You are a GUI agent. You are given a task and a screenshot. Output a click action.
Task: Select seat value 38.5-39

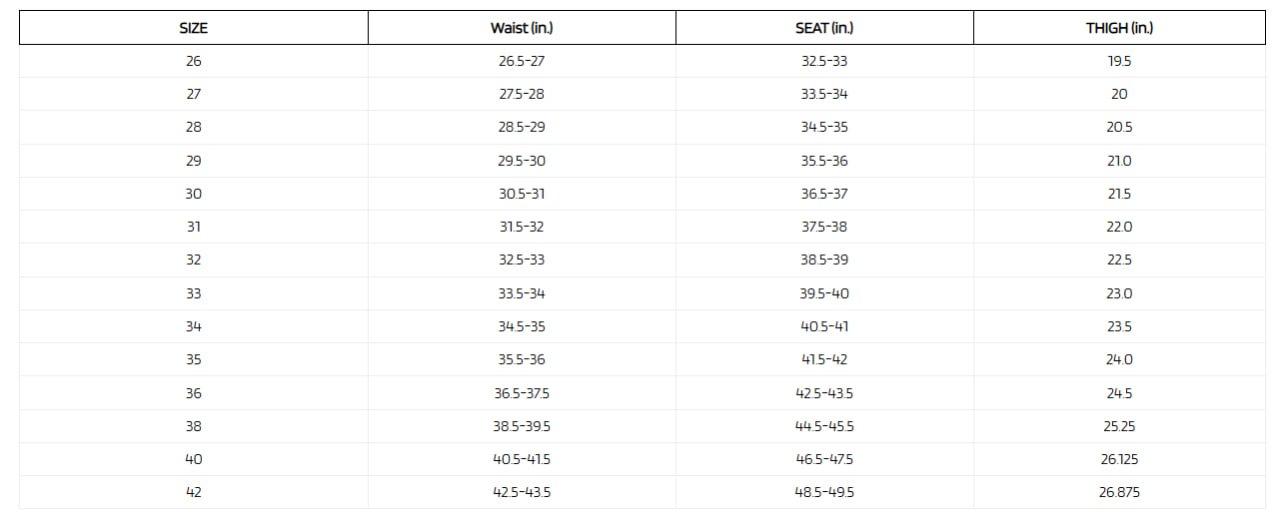(824, 260)
